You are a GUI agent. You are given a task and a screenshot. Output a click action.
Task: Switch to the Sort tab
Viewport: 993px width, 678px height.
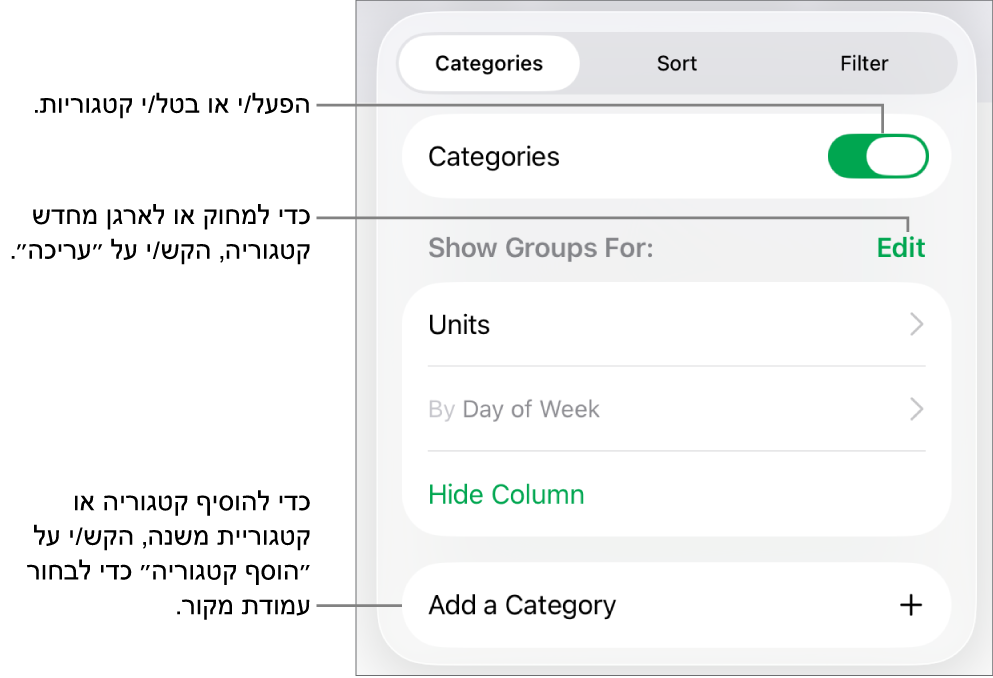click(x=676, y=64)
